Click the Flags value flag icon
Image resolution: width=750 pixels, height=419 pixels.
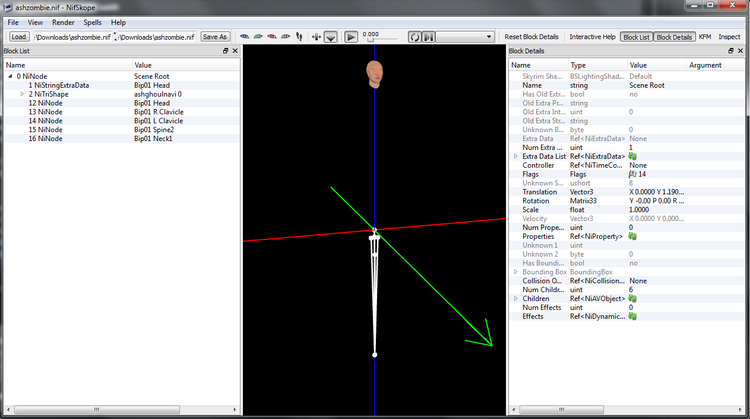click(632, 174)
